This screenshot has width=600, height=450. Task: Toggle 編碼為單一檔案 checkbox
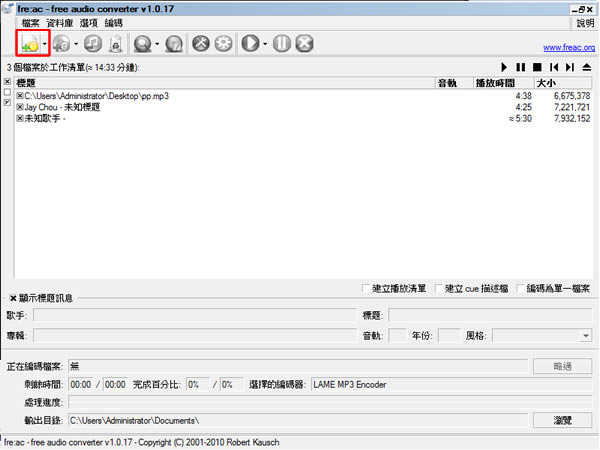pyautogui.click(x=521, y=289)
